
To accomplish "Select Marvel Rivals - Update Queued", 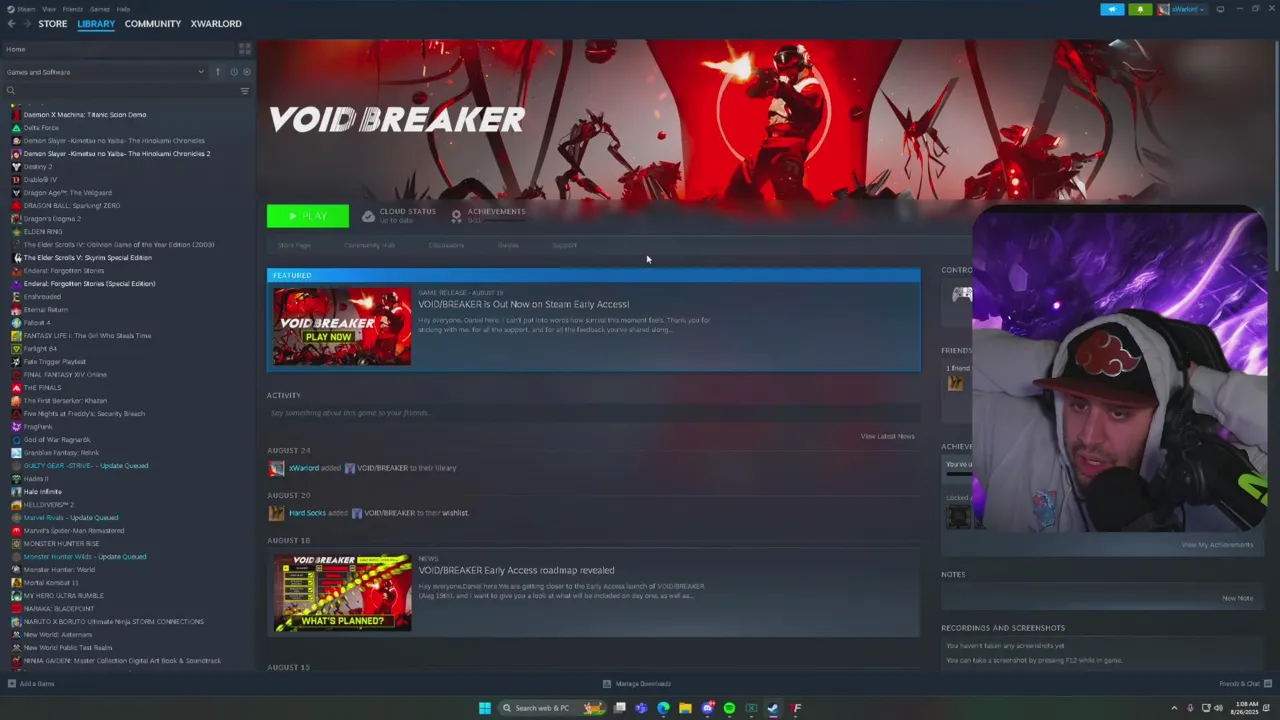I will click(71, 518).
